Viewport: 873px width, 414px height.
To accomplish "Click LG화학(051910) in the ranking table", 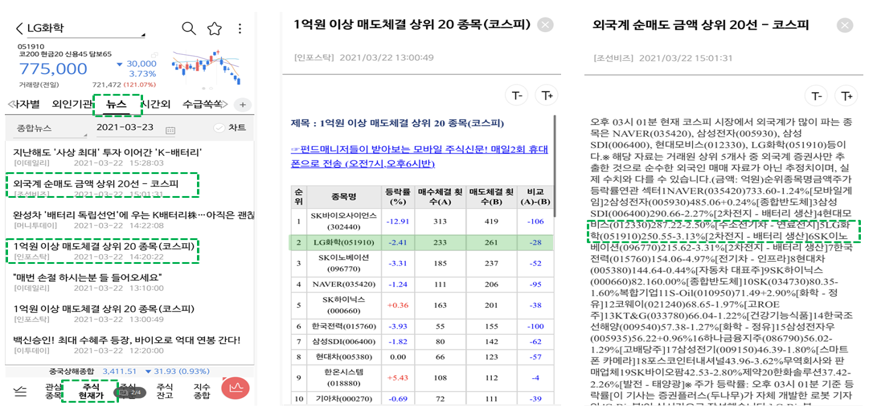I will [x=342, y=243].
